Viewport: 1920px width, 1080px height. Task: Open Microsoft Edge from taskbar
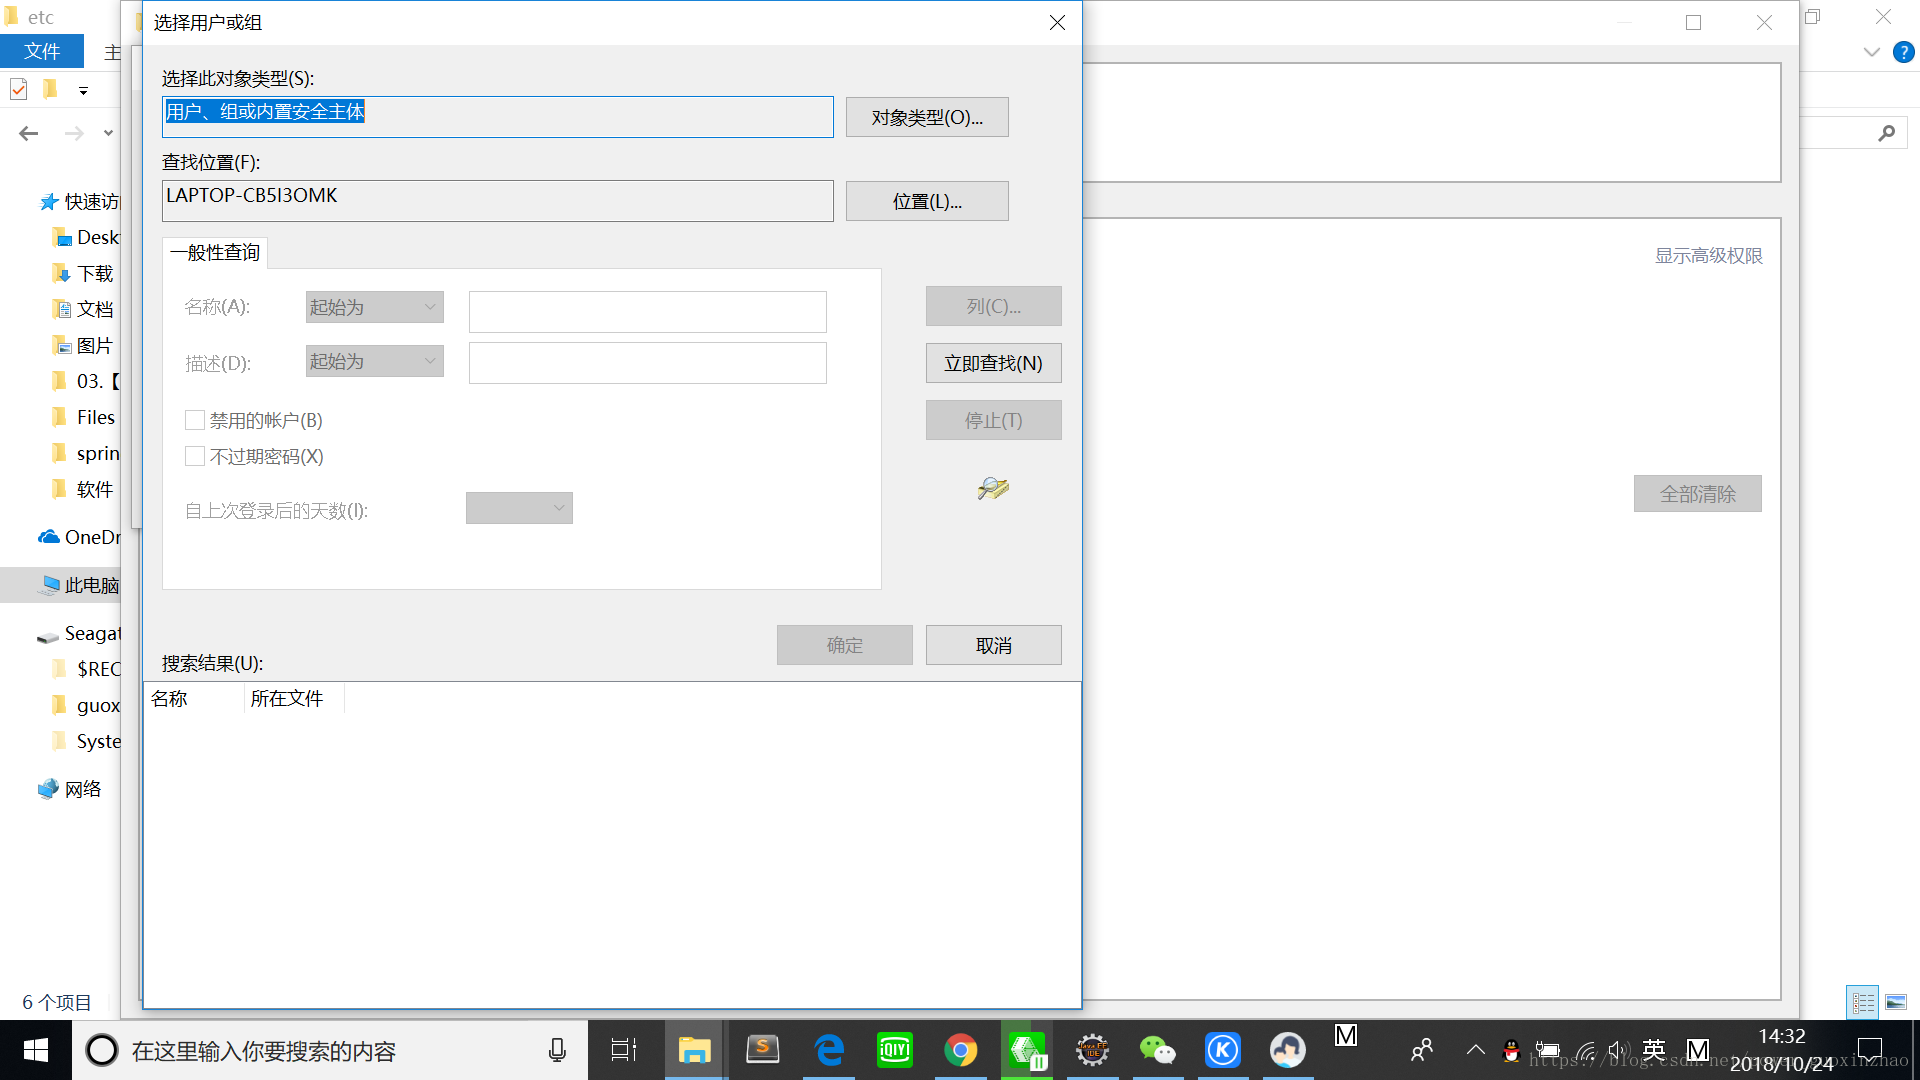tap(829, 1050)
